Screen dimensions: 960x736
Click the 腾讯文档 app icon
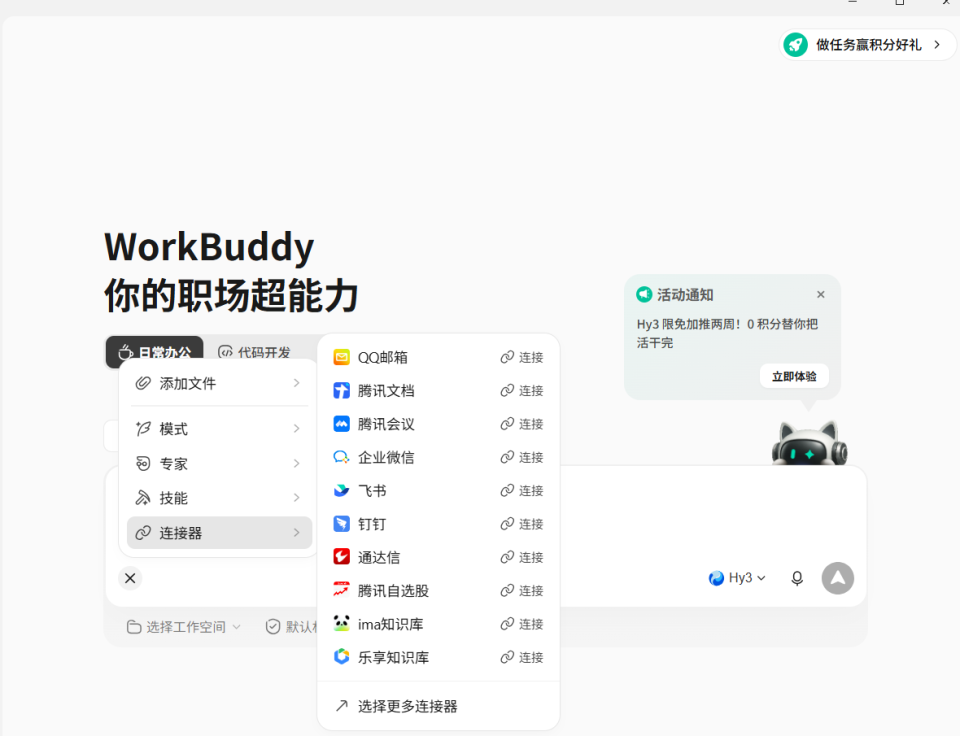click(x=341, y=391)
